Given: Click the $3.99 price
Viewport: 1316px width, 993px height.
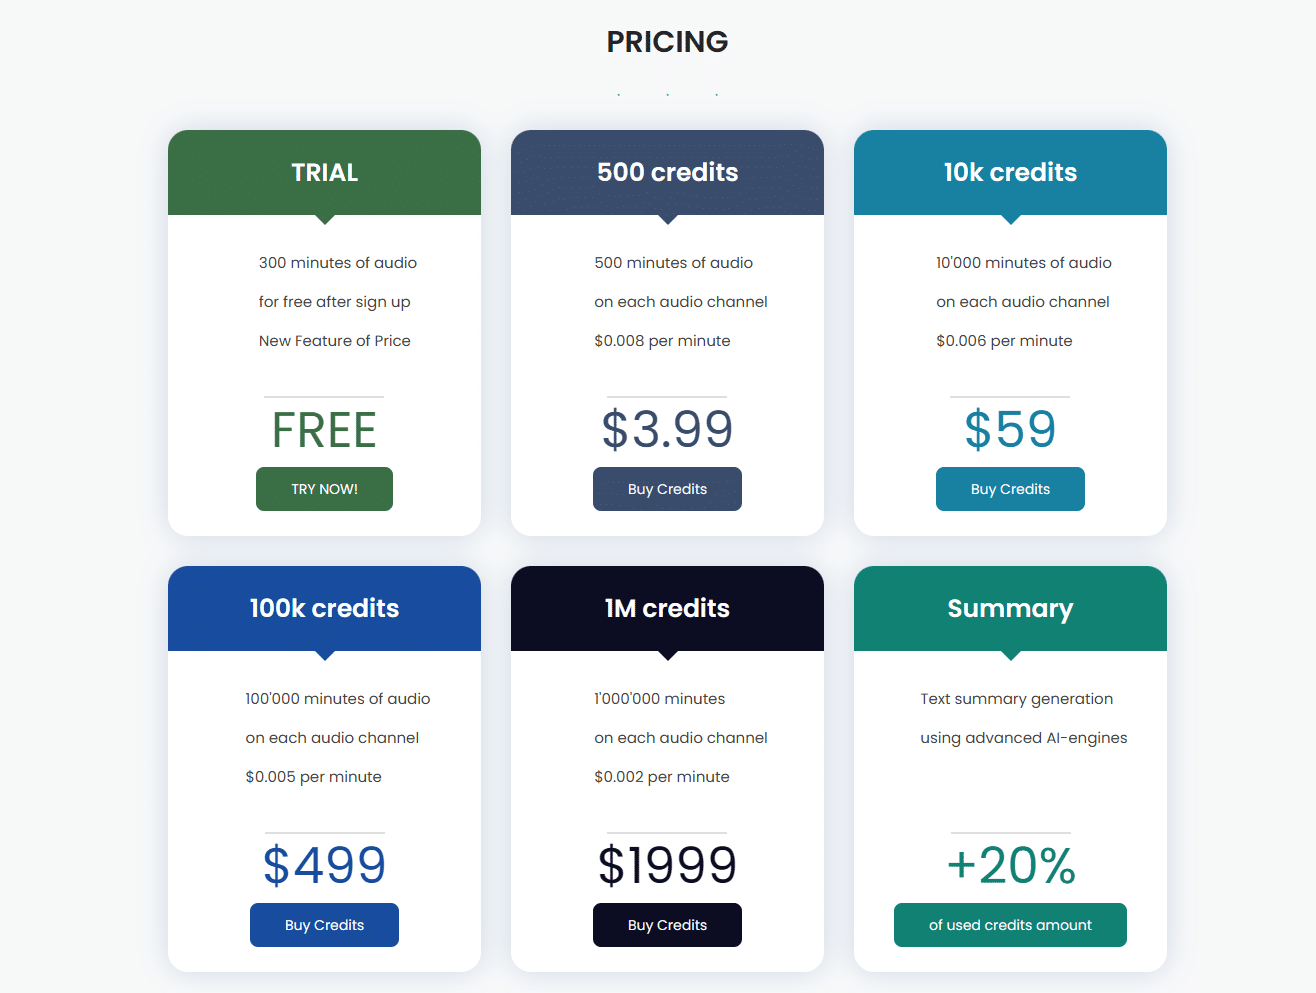Looking at the screenshot, I should [667, 430].
